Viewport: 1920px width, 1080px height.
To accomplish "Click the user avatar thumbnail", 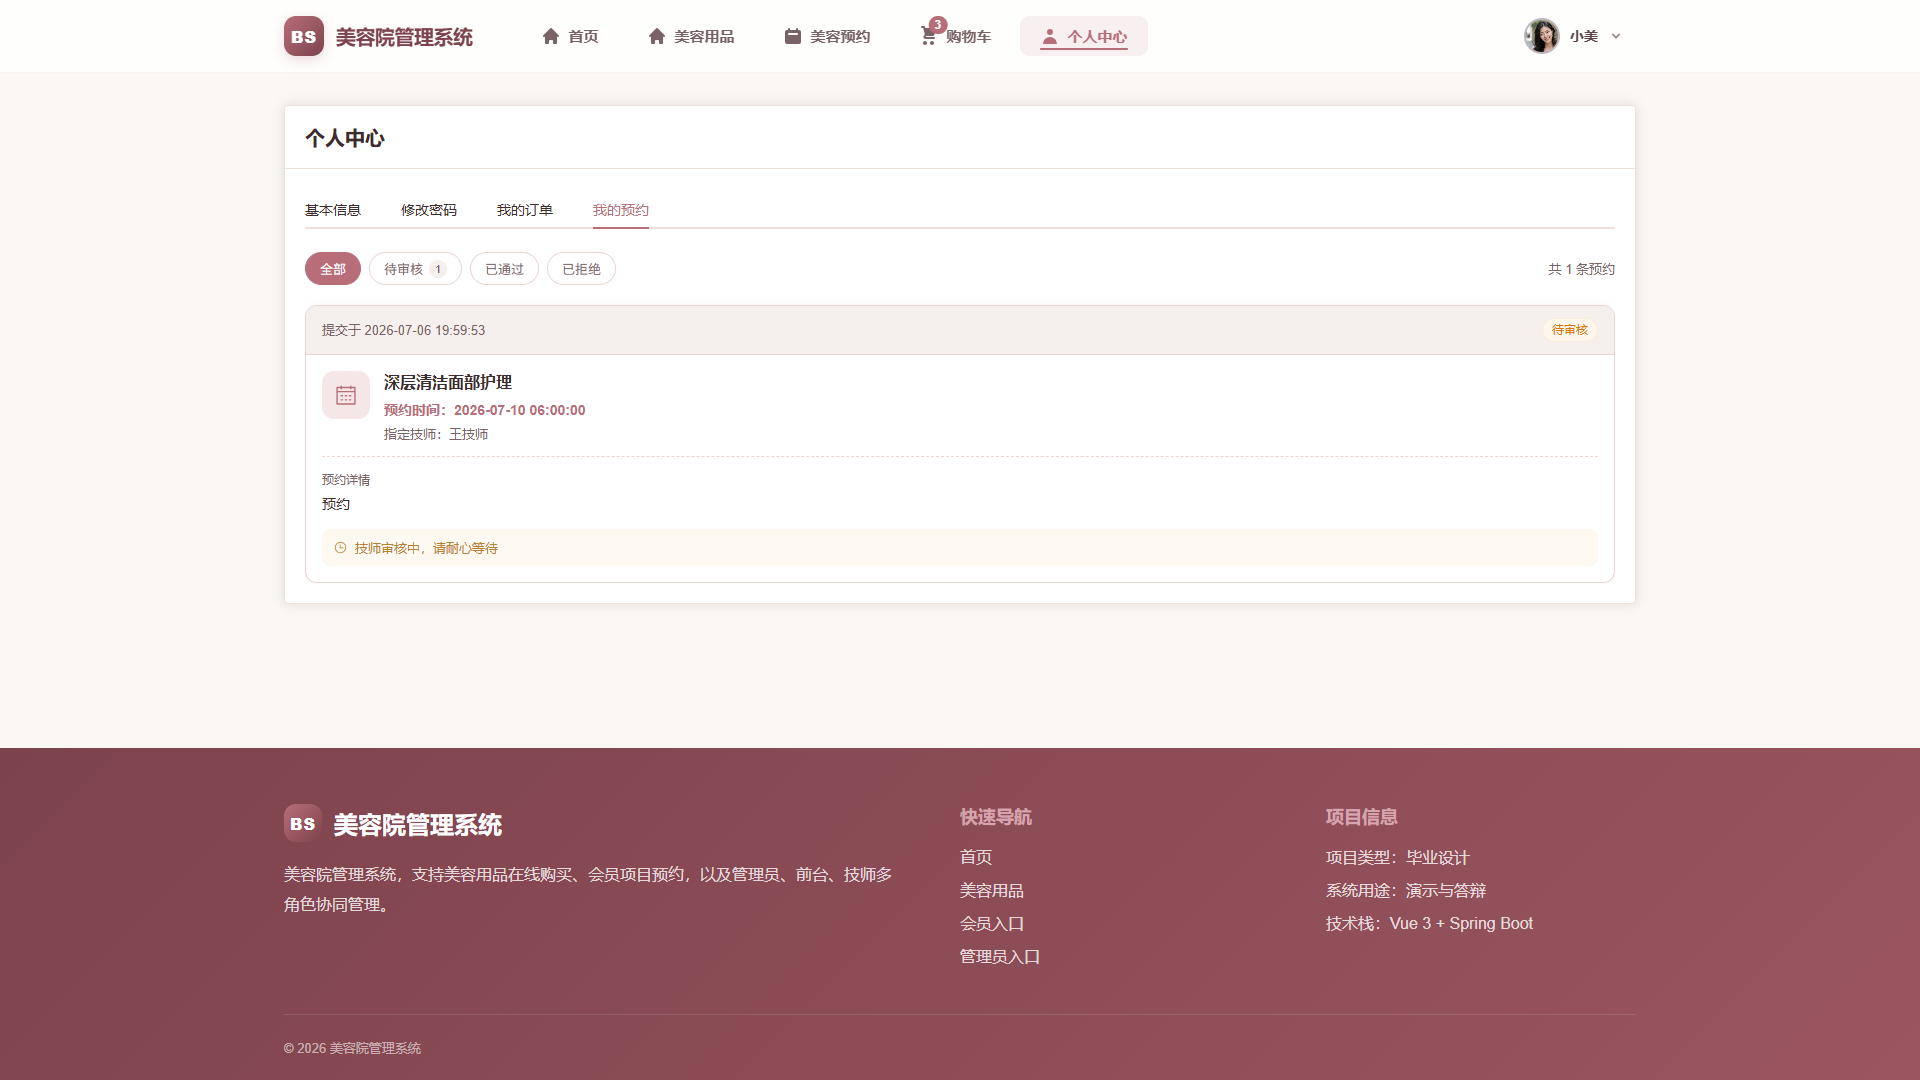I will click(1541, 36).
